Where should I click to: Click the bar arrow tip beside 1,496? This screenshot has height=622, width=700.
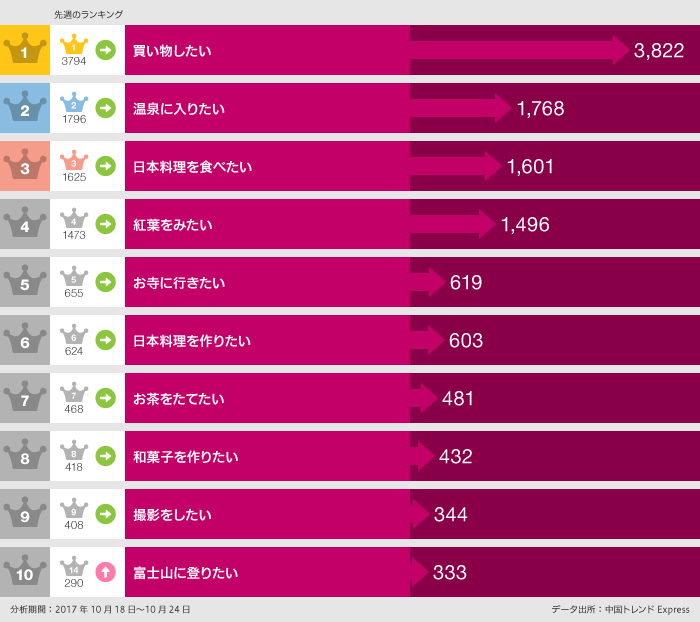click(487, 224)
